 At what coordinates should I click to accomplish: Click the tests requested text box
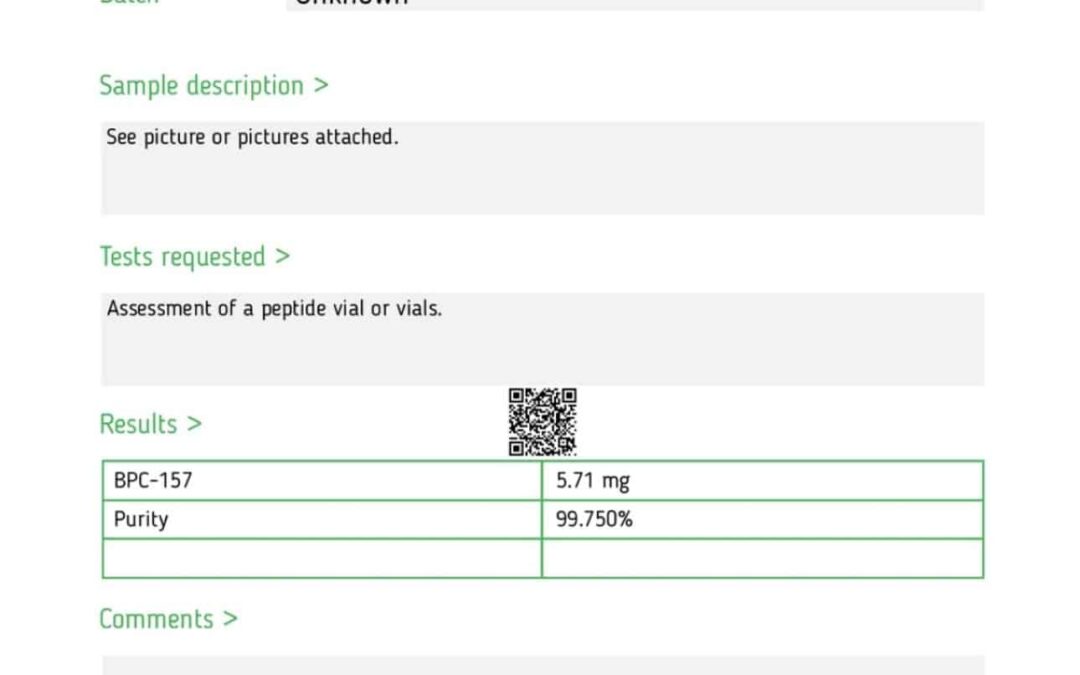[543, 339]
